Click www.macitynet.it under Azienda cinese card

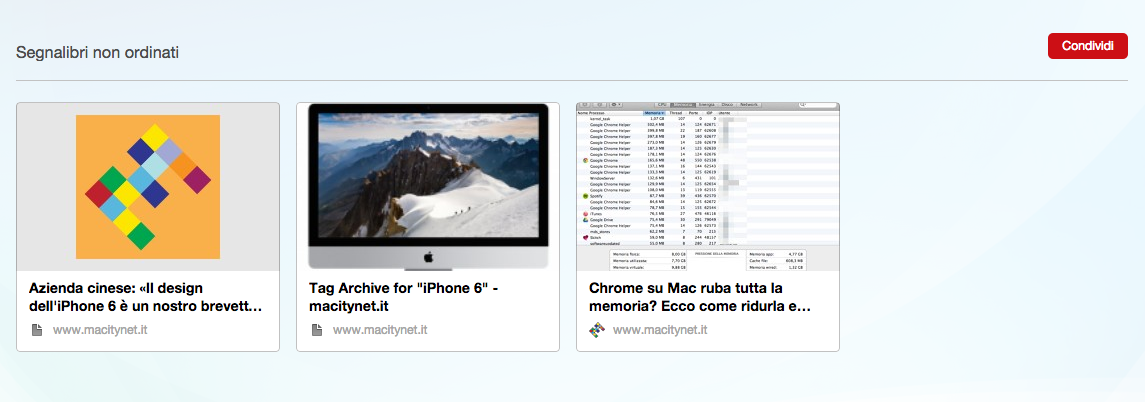[100, 330]
